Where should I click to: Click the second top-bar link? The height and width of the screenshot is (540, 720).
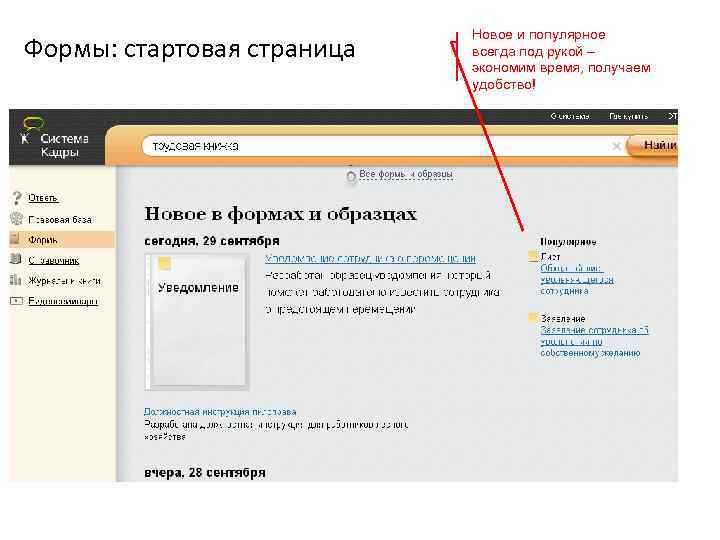(x=628, y=116)
